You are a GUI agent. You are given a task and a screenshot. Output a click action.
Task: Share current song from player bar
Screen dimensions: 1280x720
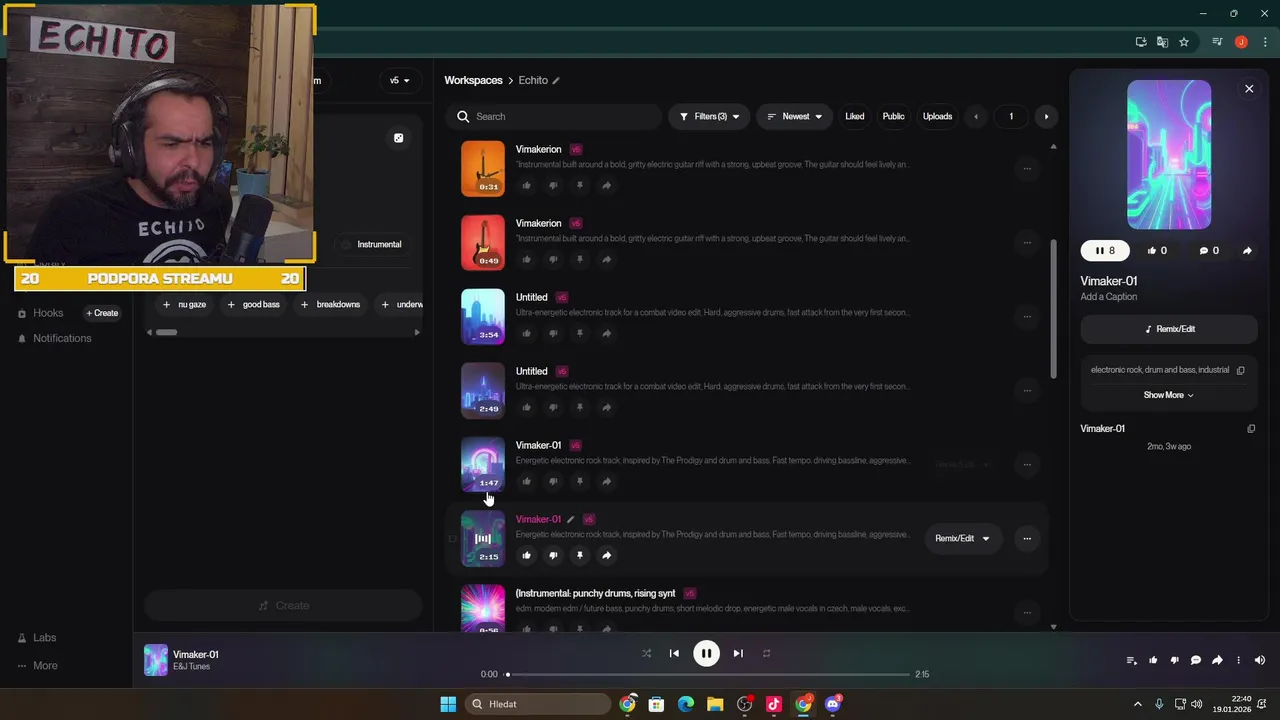pos(1217,660)
